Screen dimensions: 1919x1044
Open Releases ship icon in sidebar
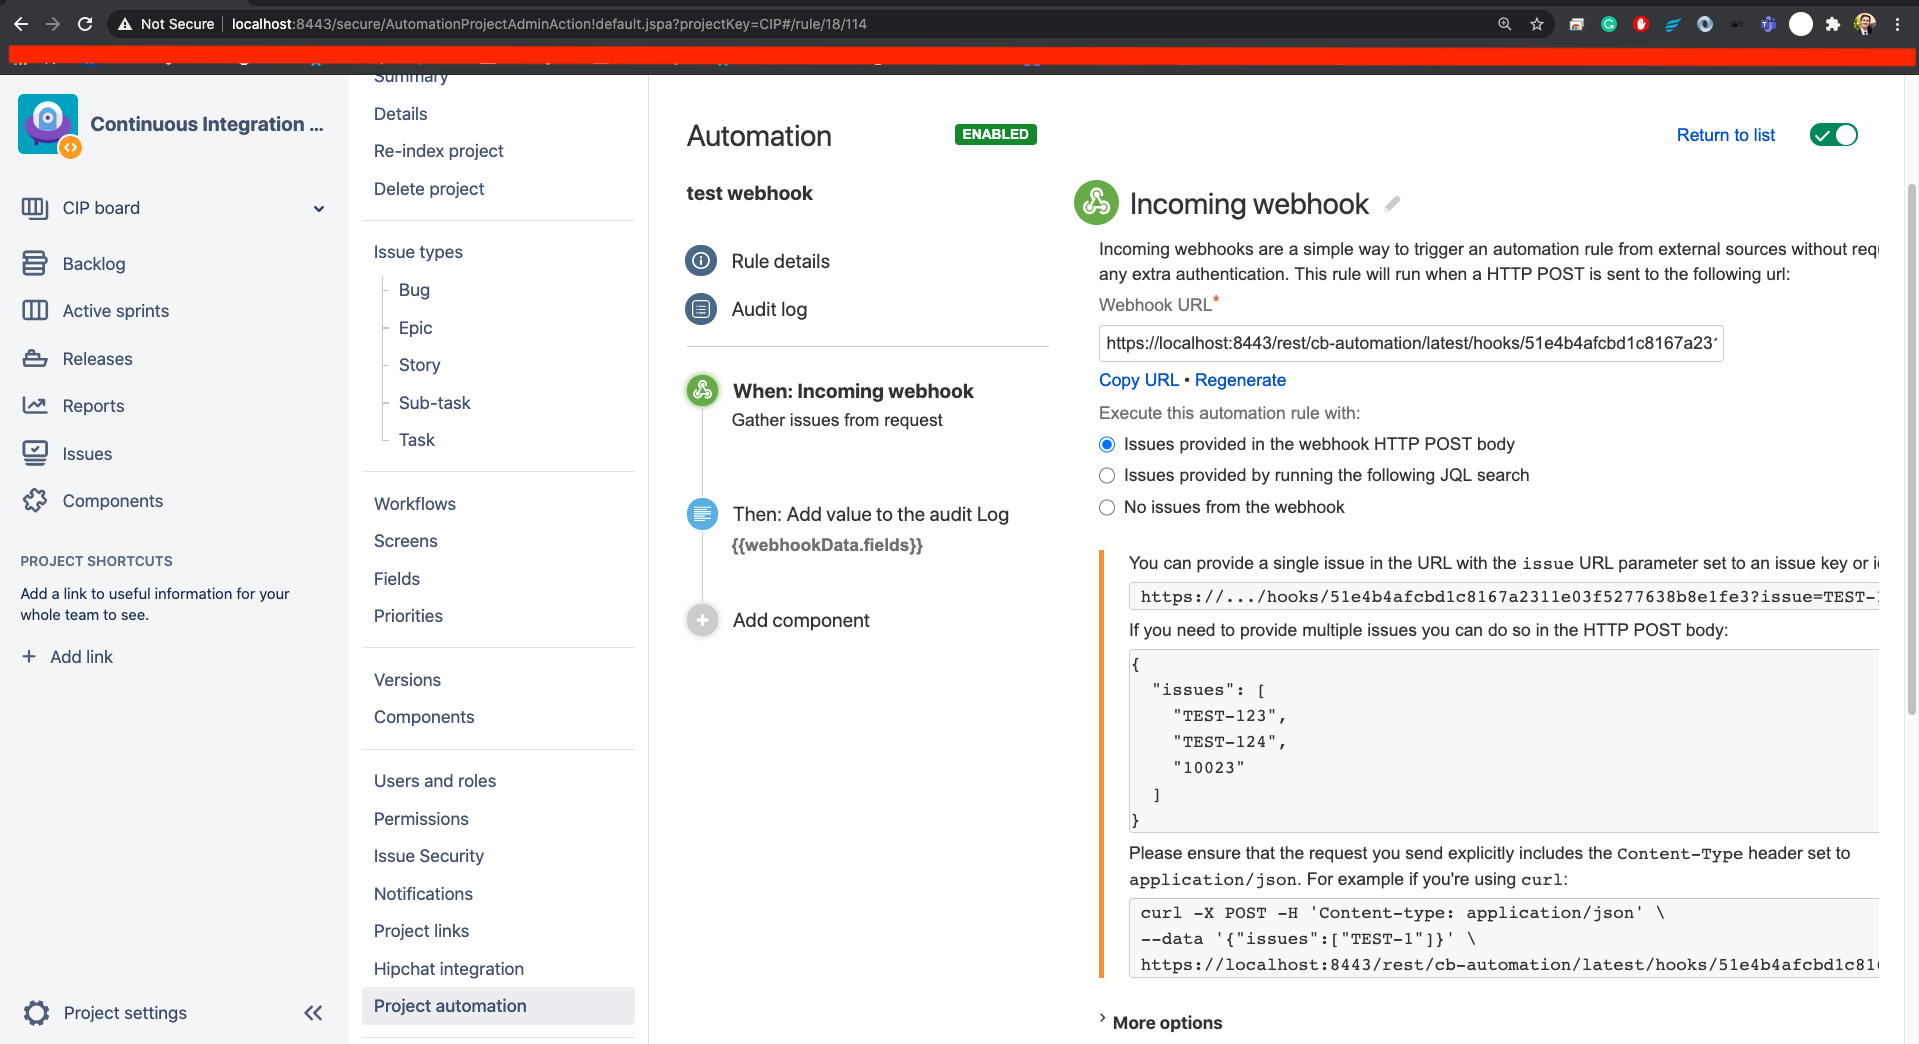(x=35, y=358)
